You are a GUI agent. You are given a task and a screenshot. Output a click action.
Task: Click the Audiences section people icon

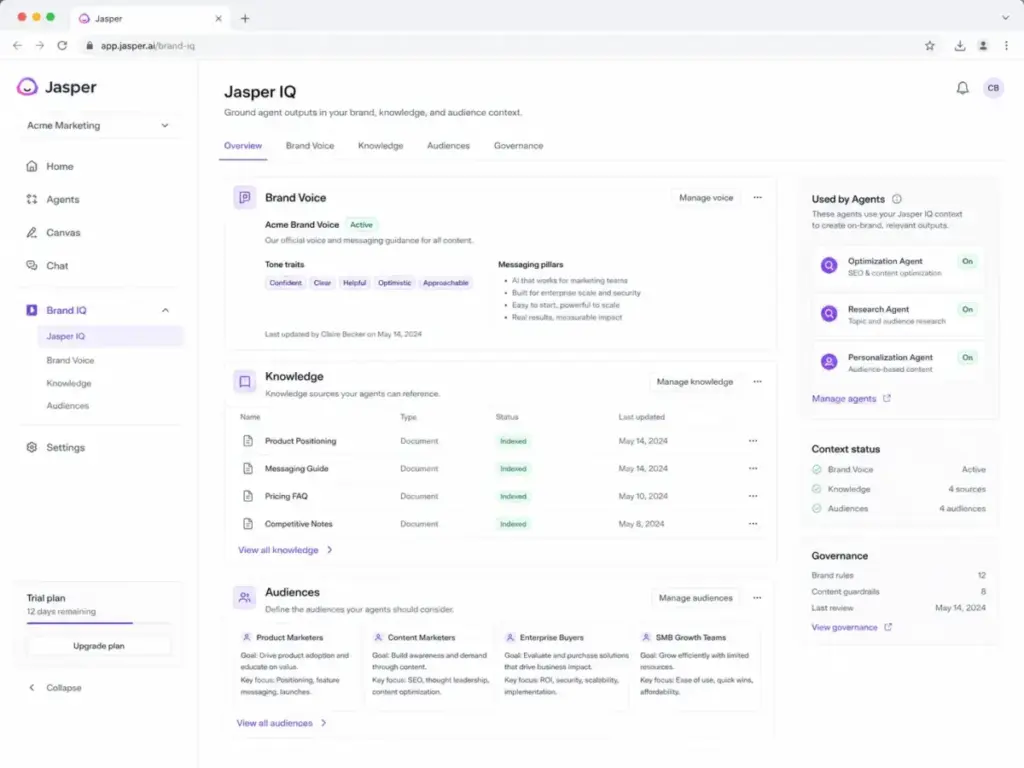(245, 597)
